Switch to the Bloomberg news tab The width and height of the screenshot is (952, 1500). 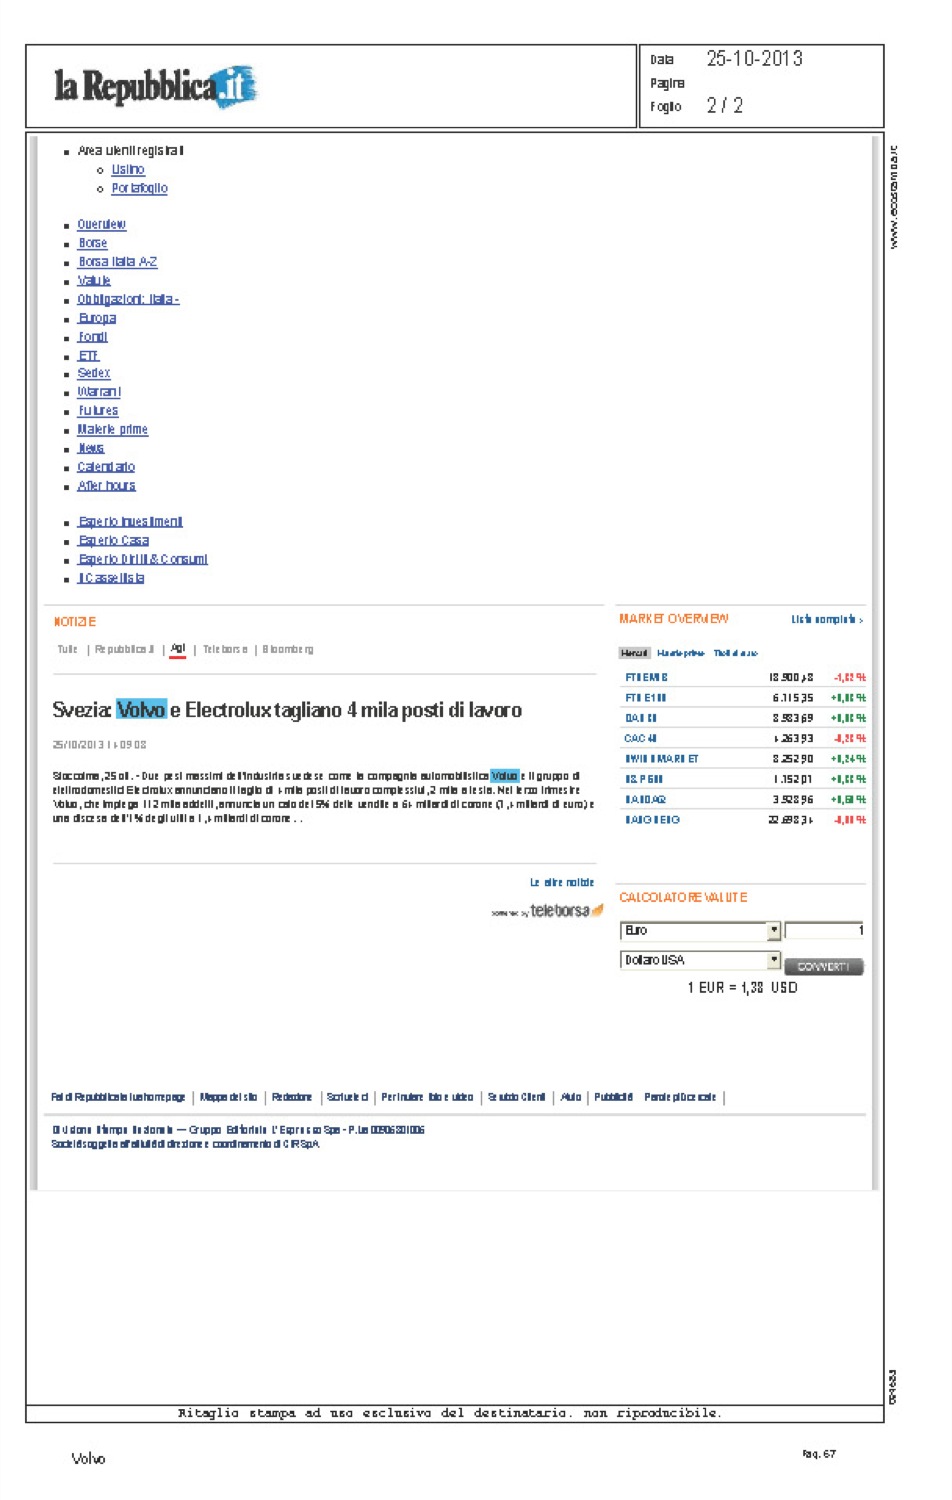click(288, 650)
